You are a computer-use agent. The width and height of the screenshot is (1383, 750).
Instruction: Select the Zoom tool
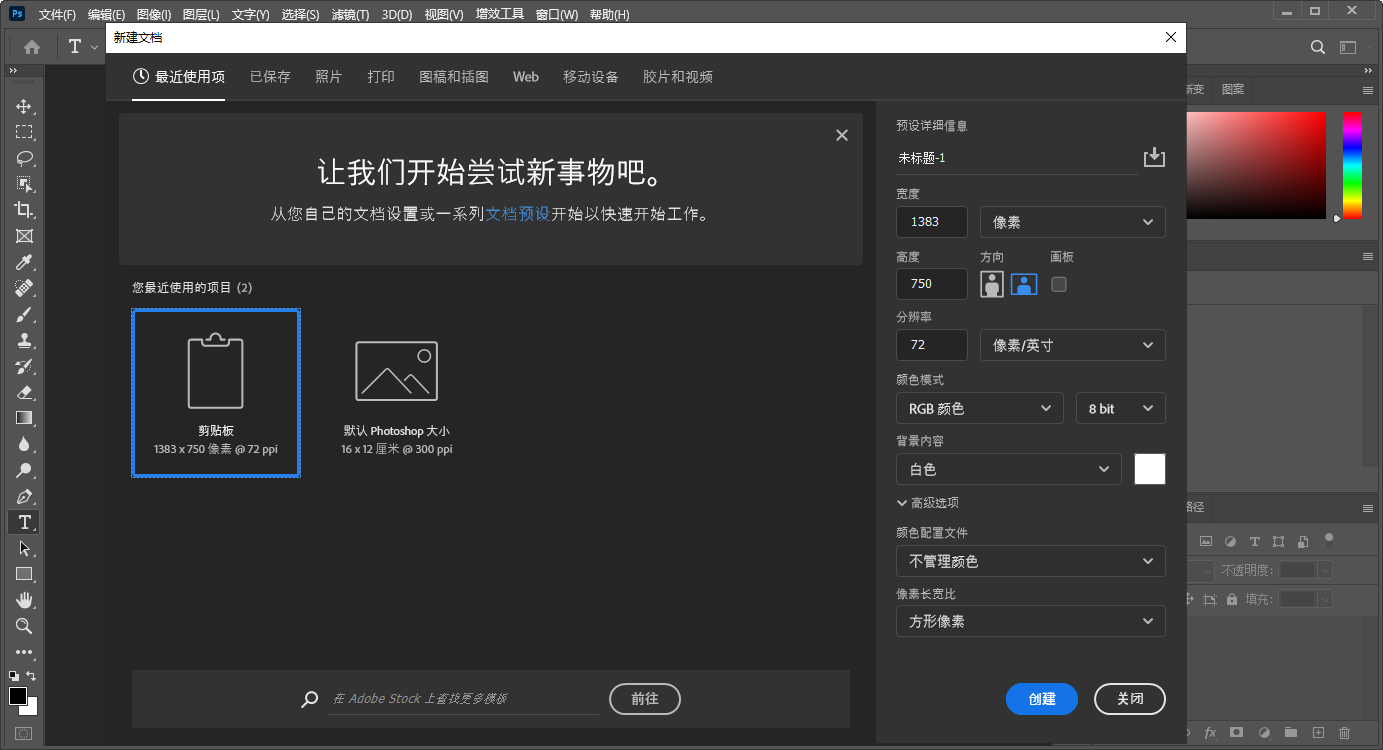(x=24, y=625)
